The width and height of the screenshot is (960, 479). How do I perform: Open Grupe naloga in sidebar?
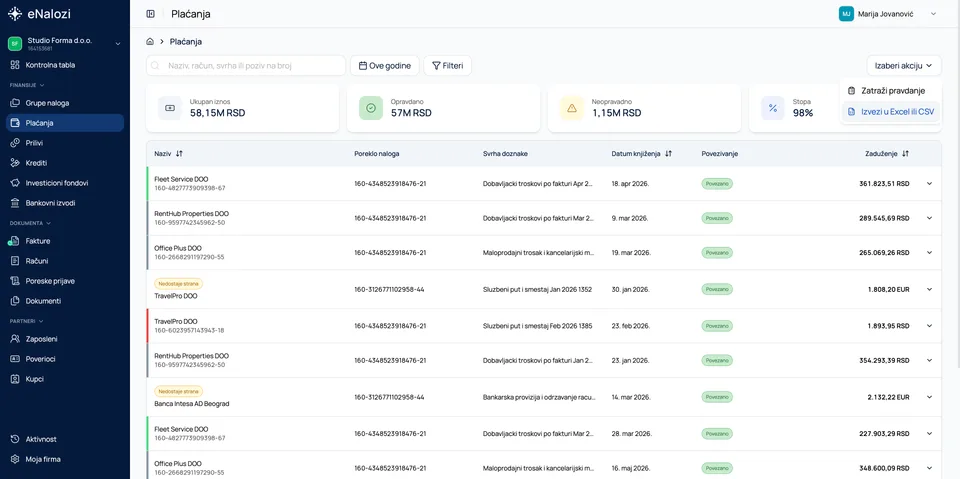(65, 103)
